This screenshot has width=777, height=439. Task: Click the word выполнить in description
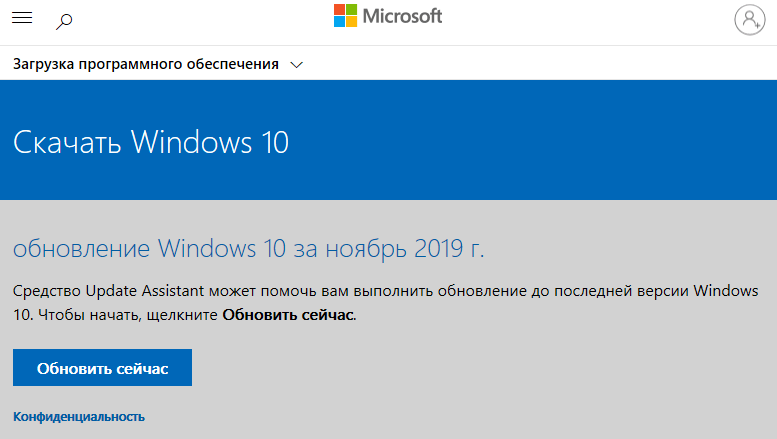click(393, 291)
